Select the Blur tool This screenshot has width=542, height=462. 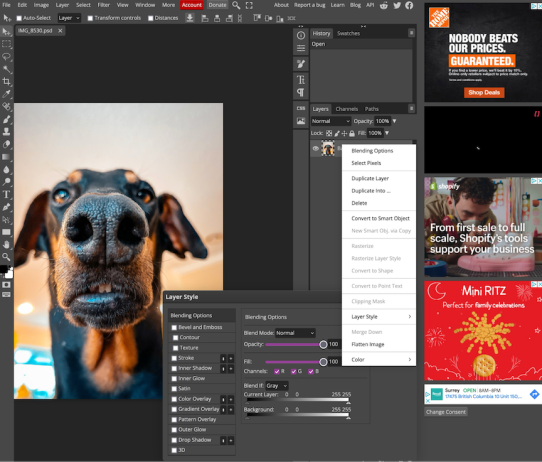6,169
